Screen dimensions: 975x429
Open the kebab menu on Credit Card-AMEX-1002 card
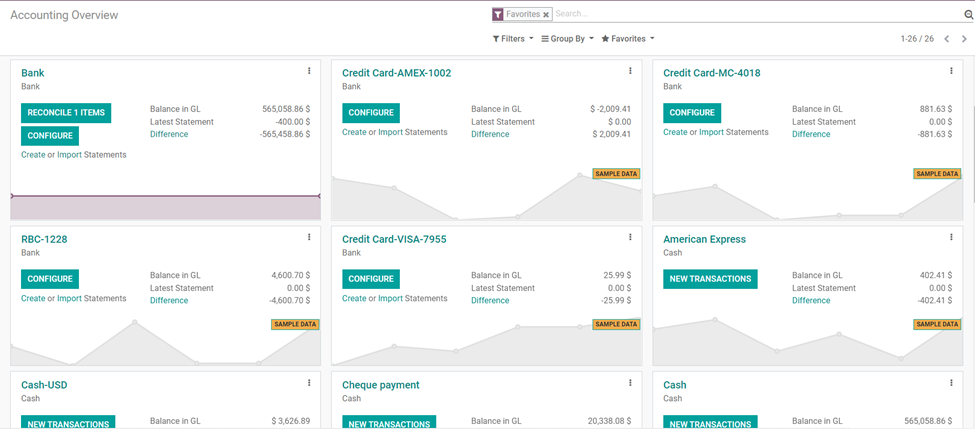pos(630,71)
